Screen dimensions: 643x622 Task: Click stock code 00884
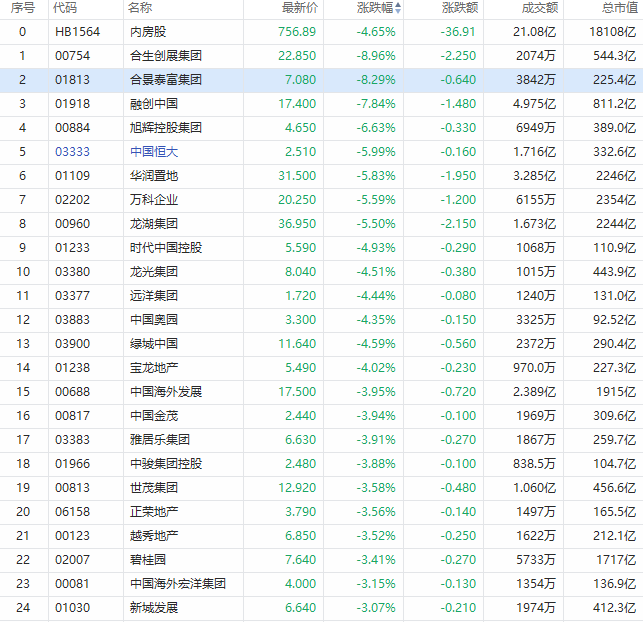(x=72, y=128)
